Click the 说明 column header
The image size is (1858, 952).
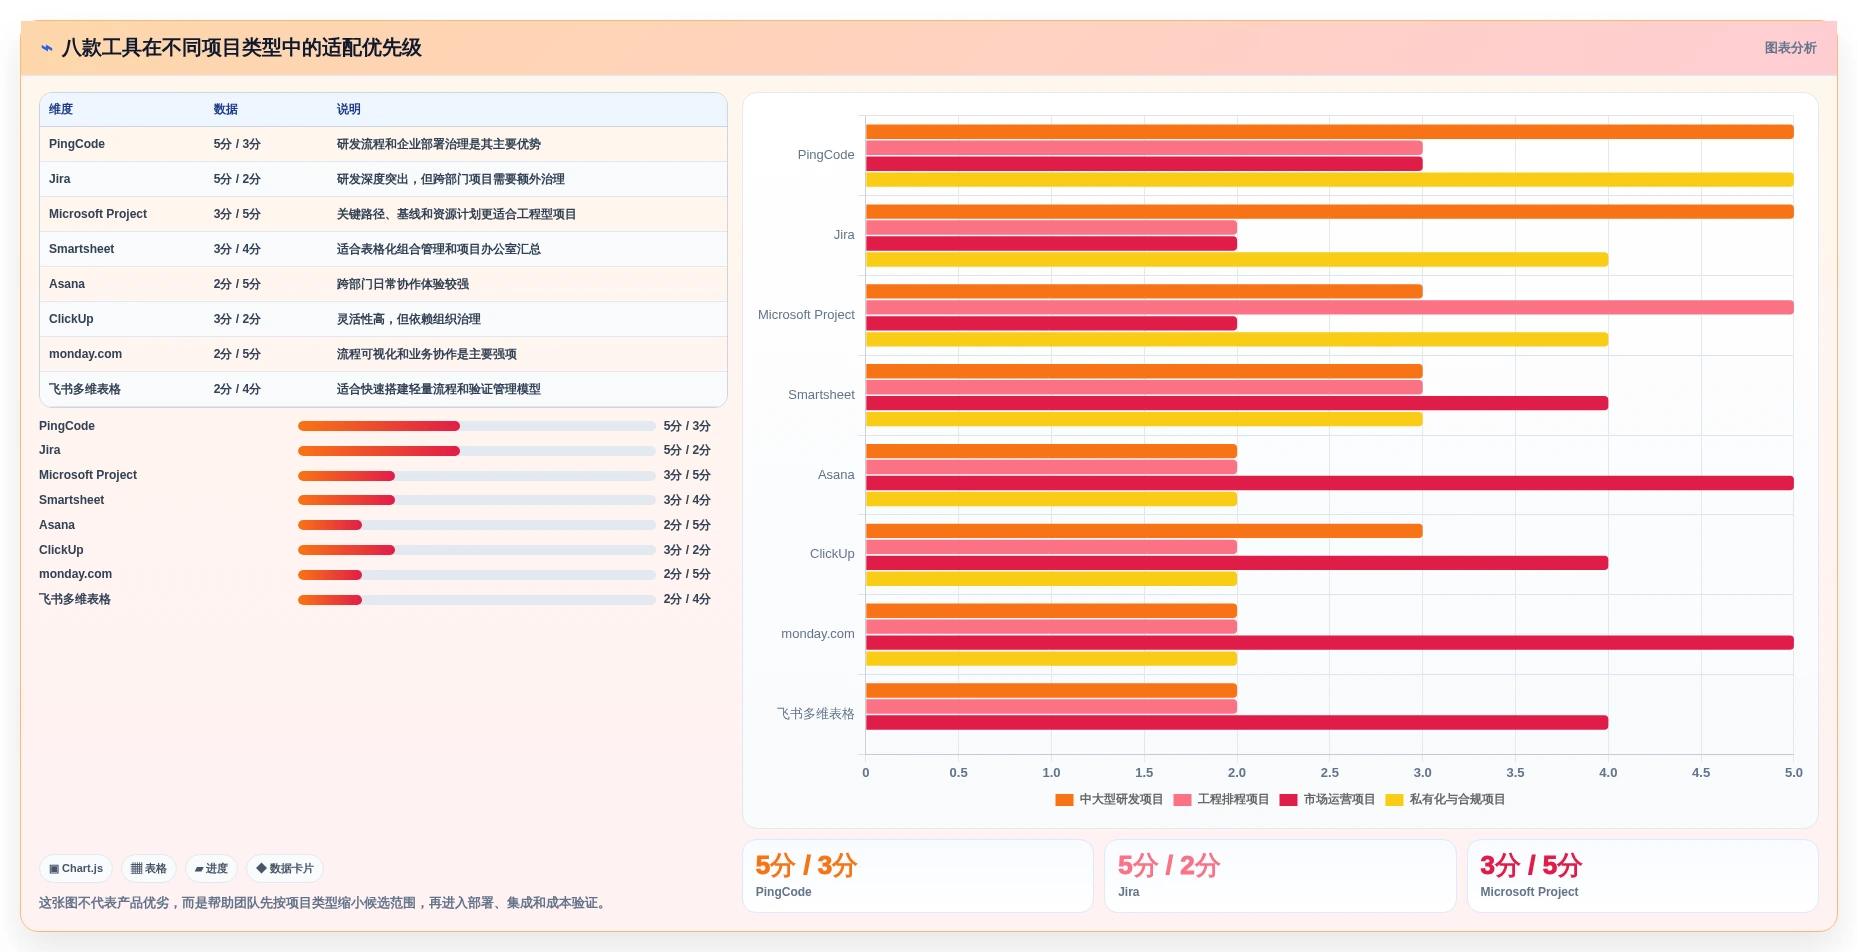coord(349,110)
